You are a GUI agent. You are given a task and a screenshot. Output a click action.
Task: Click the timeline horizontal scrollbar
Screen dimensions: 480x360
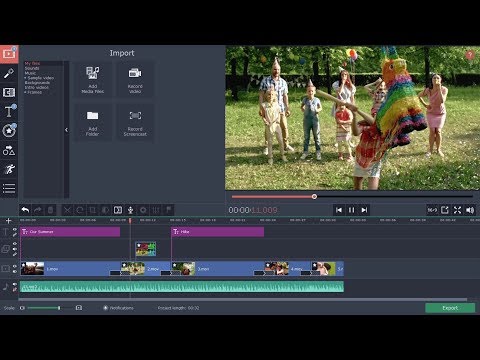tap(243, 300)
